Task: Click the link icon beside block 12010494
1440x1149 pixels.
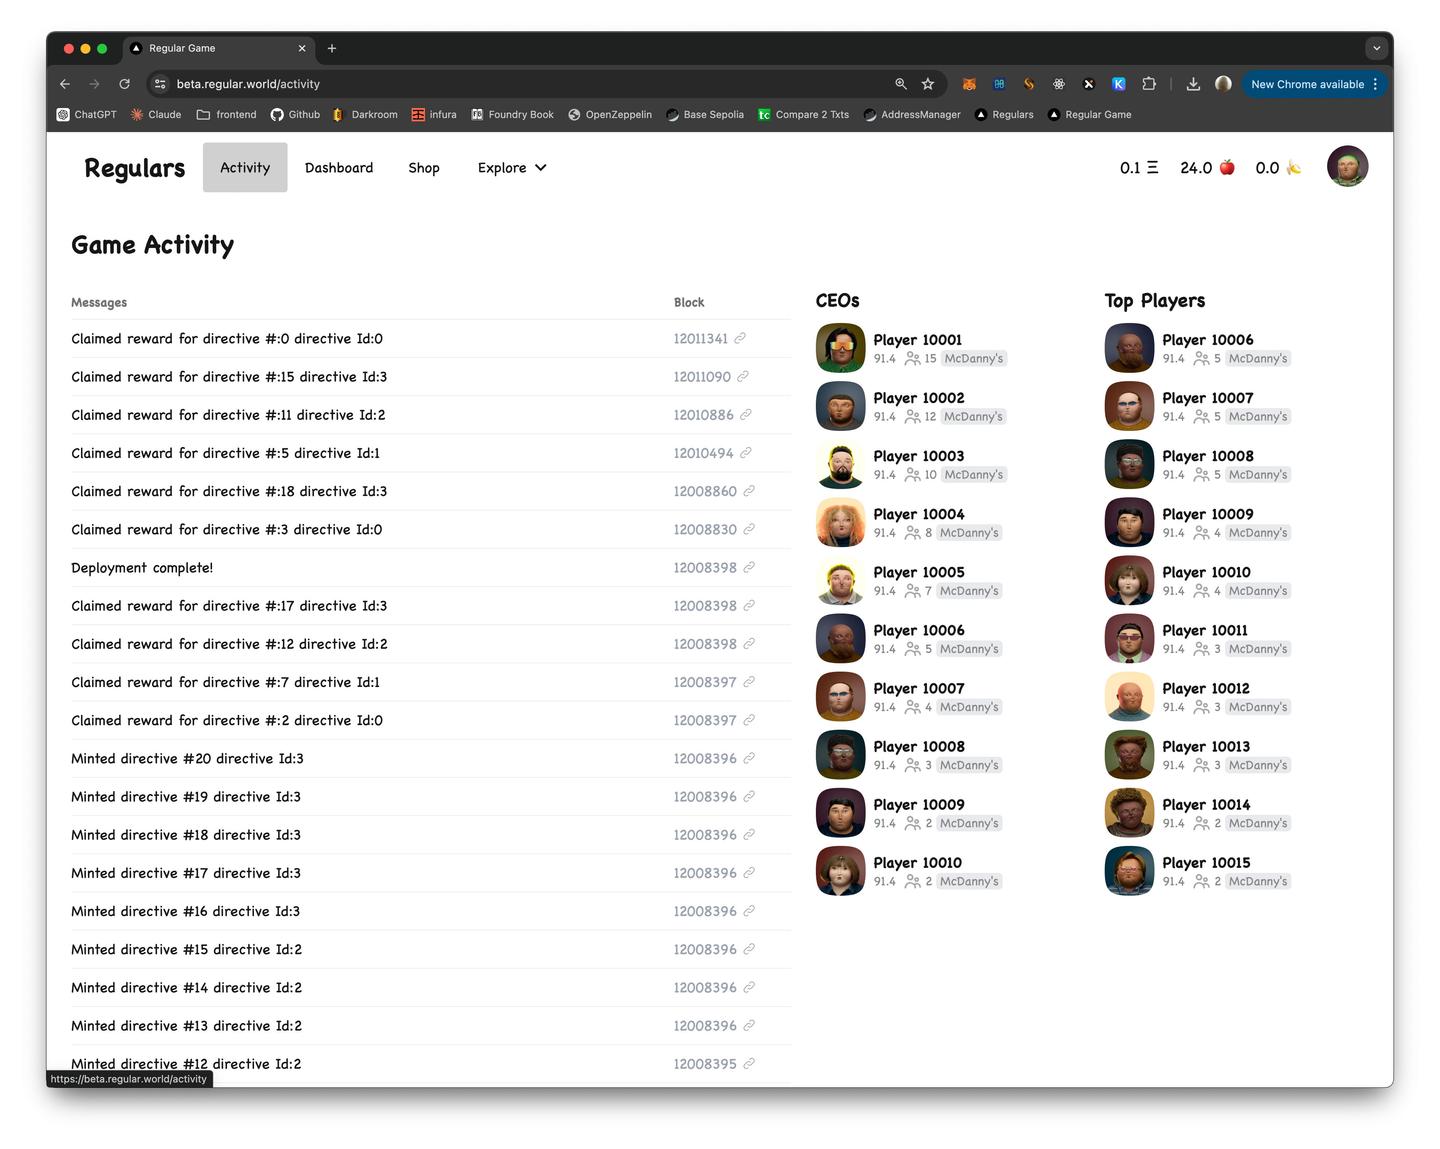Action: click(x=746, y=453)
